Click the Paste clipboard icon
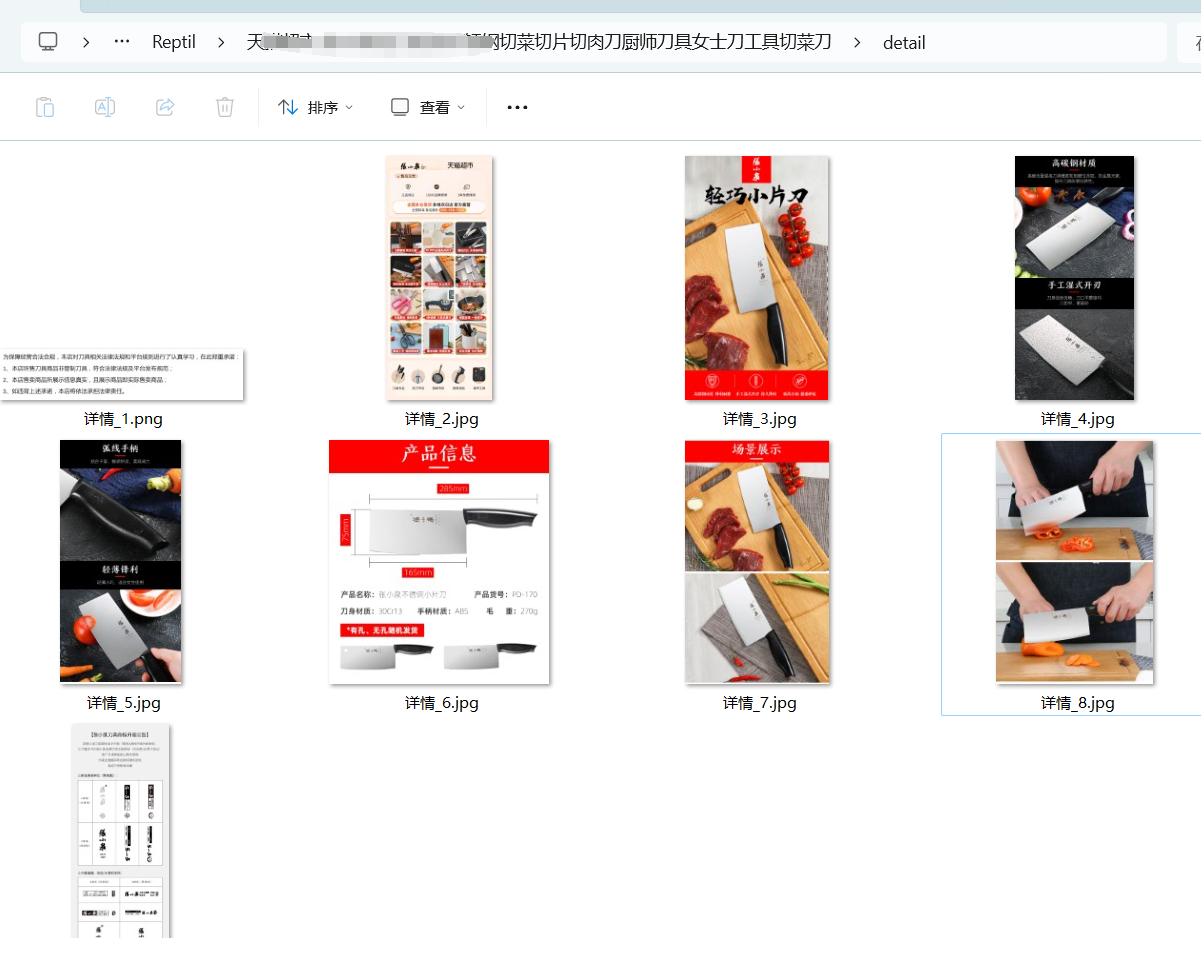The height and width of the screenshot is (956, 1201). [45, 107]
